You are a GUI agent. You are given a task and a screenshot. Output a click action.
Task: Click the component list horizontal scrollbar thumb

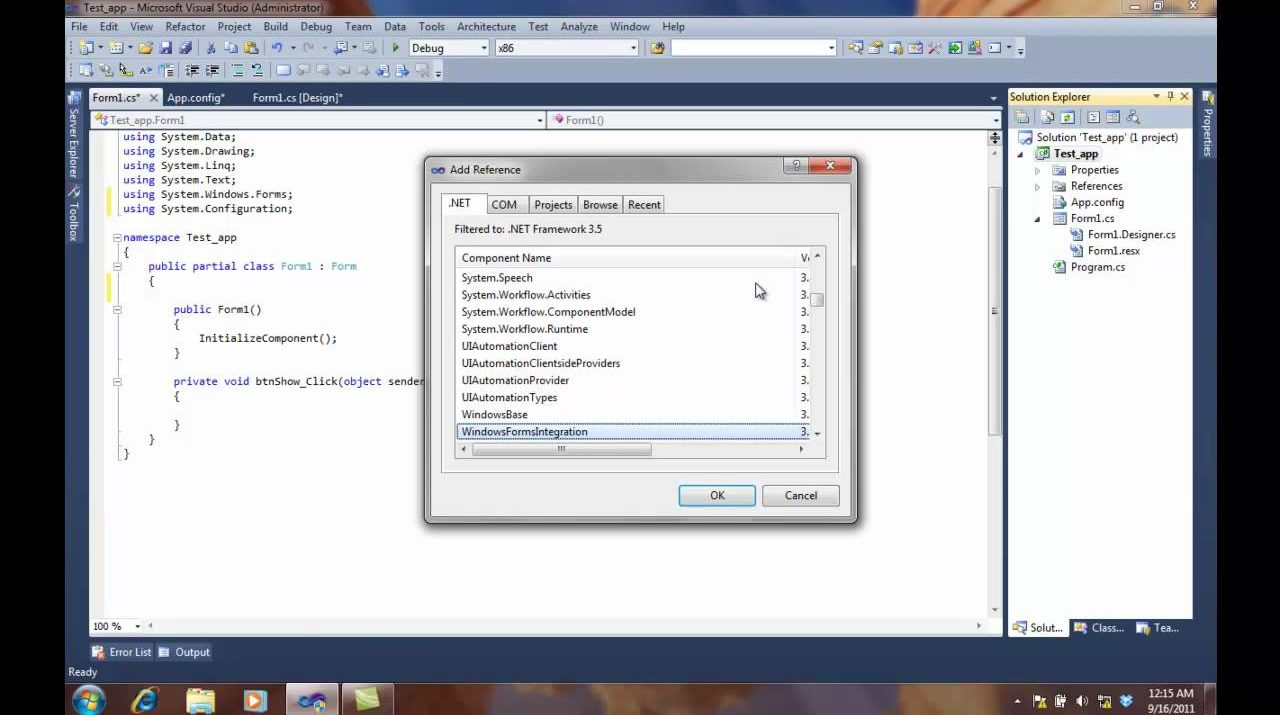[x=561, y=450]
